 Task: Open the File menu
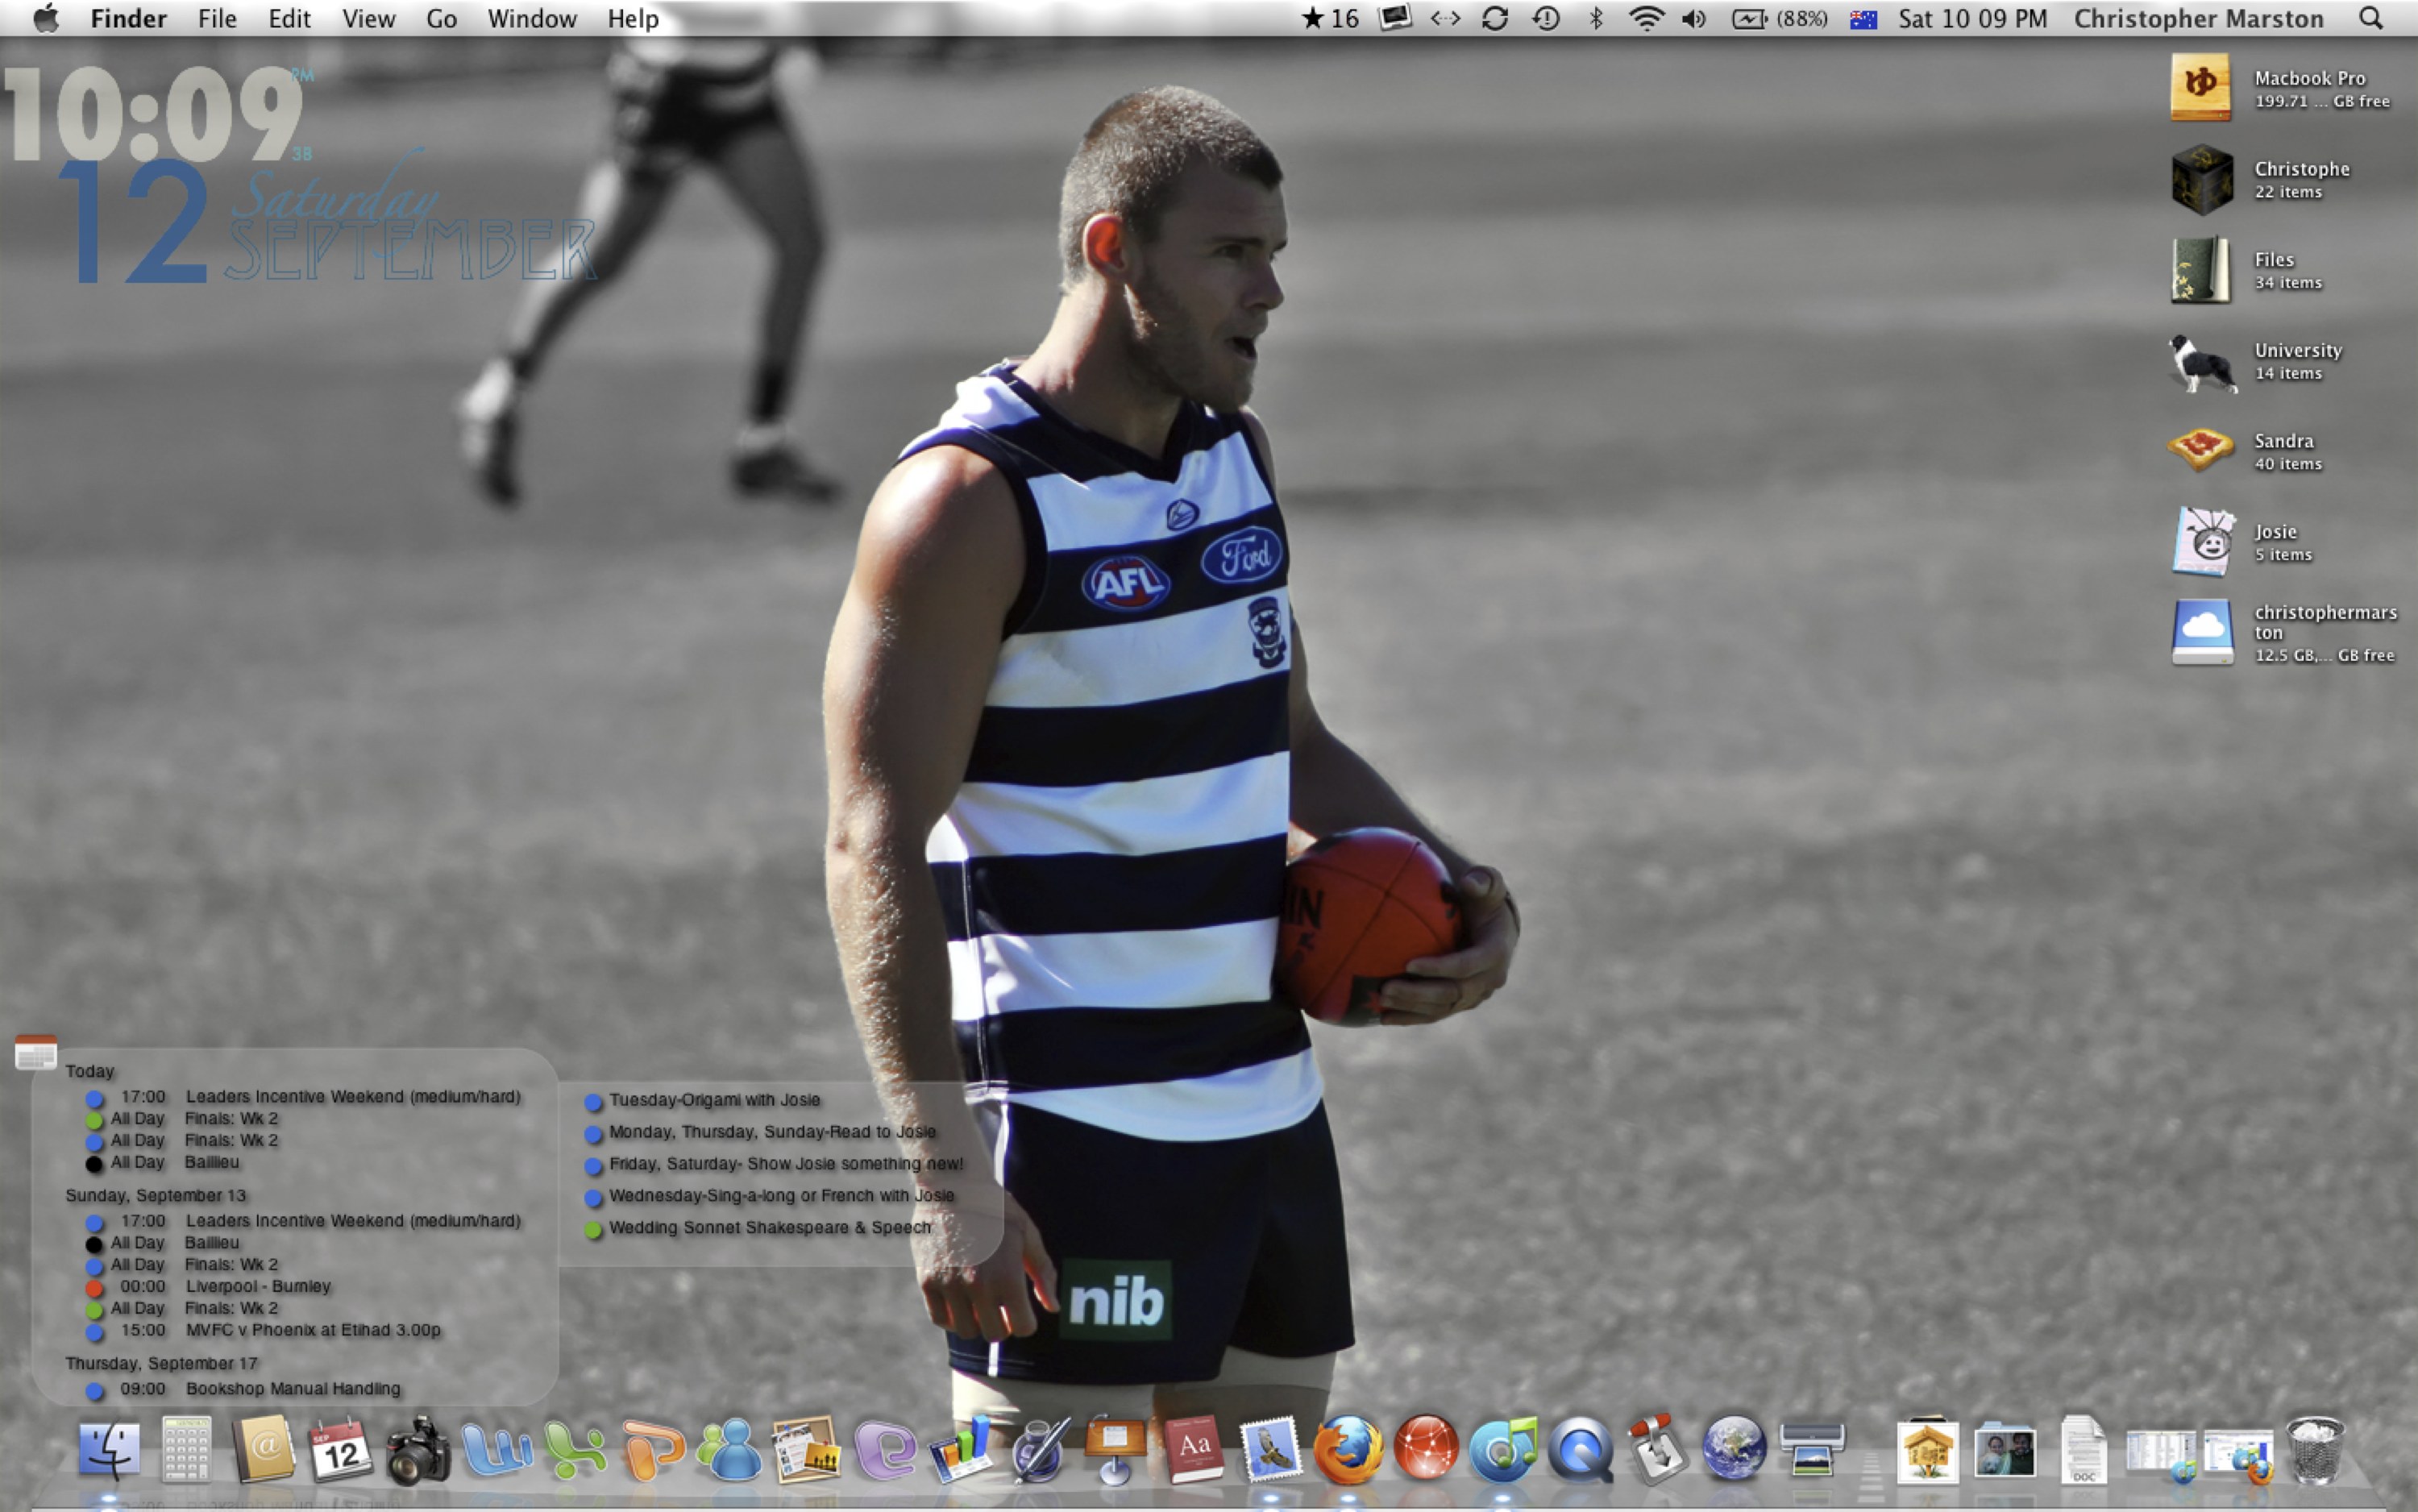[217, 18]
